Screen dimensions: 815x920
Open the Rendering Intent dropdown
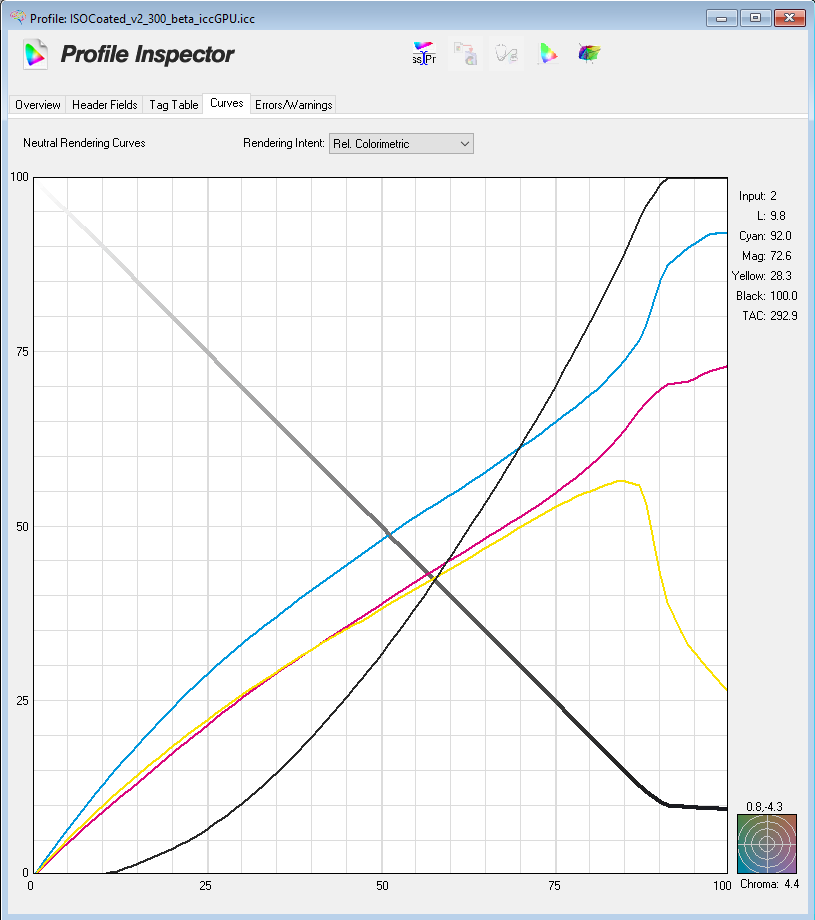pyautogui.click(x=464, y=143)
